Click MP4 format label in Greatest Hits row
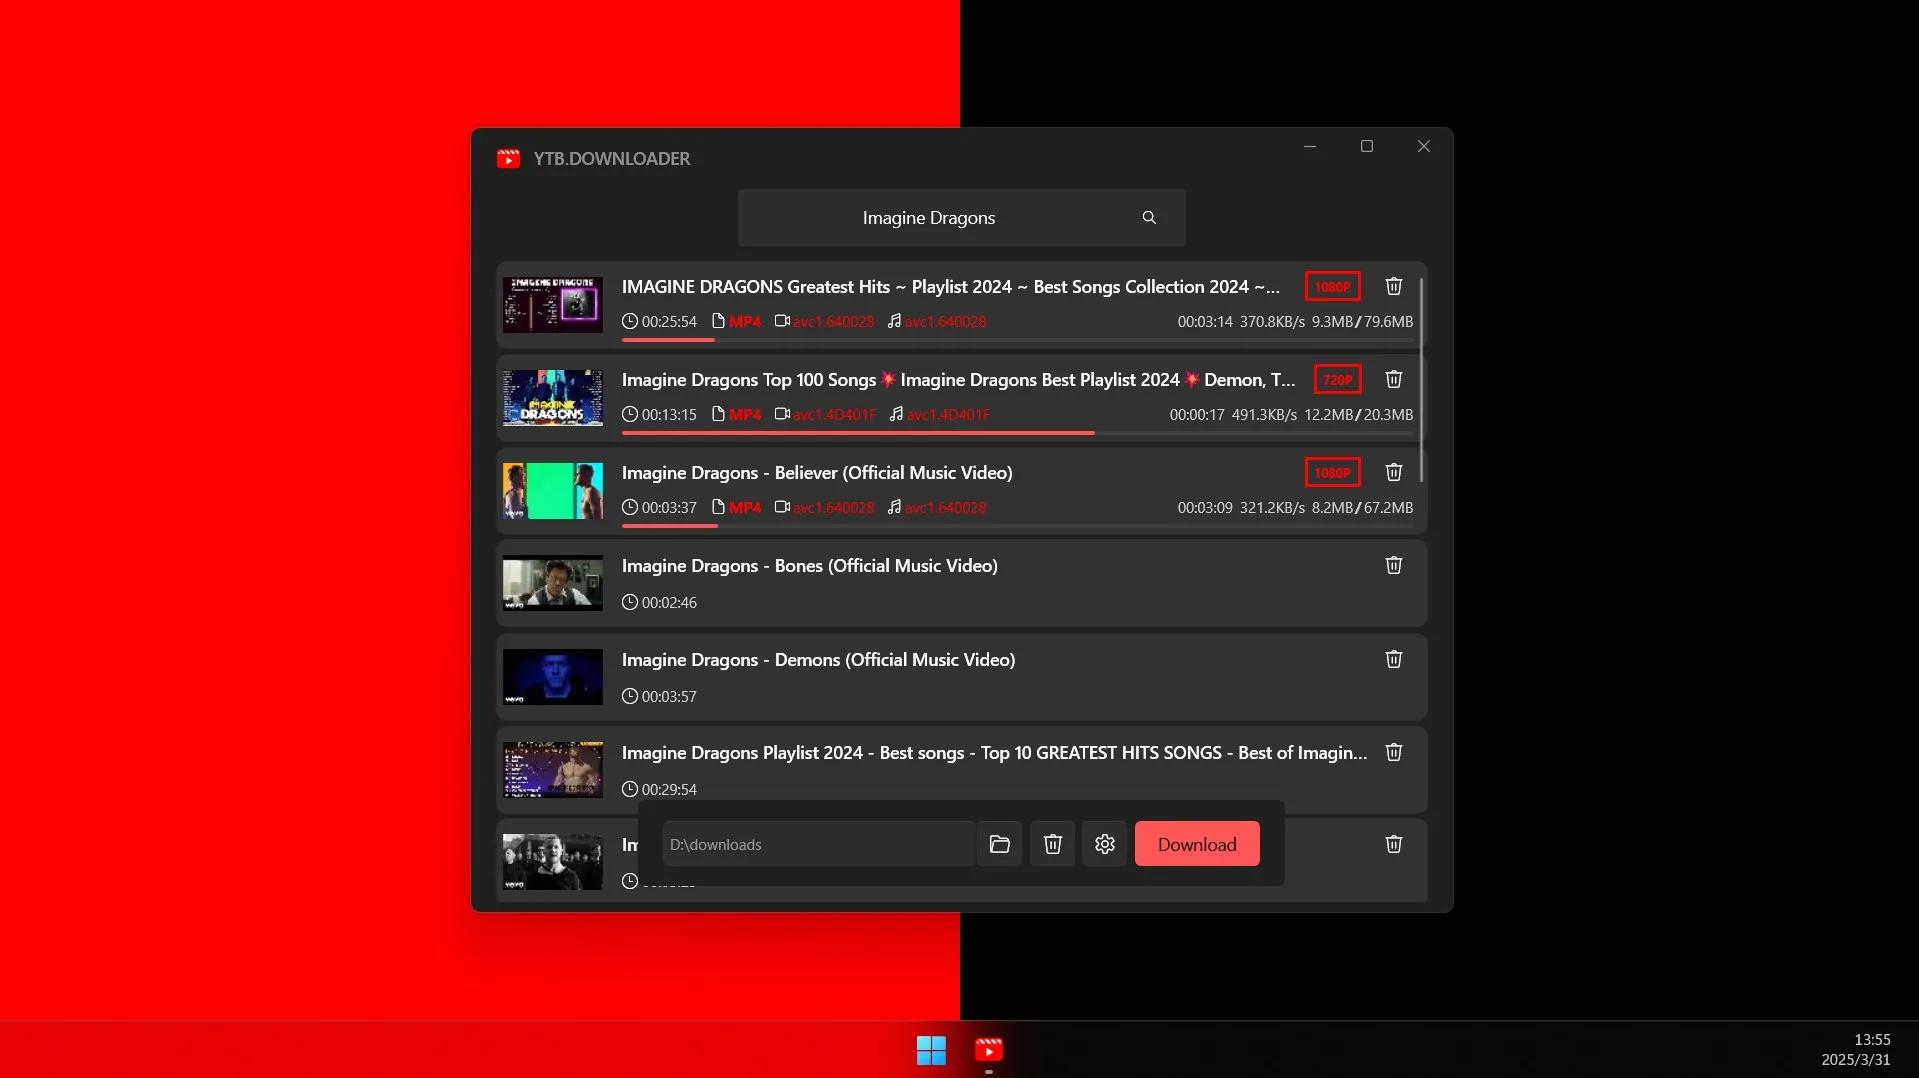Viewport: 1919px width, 1078px height. click(745, 322)
